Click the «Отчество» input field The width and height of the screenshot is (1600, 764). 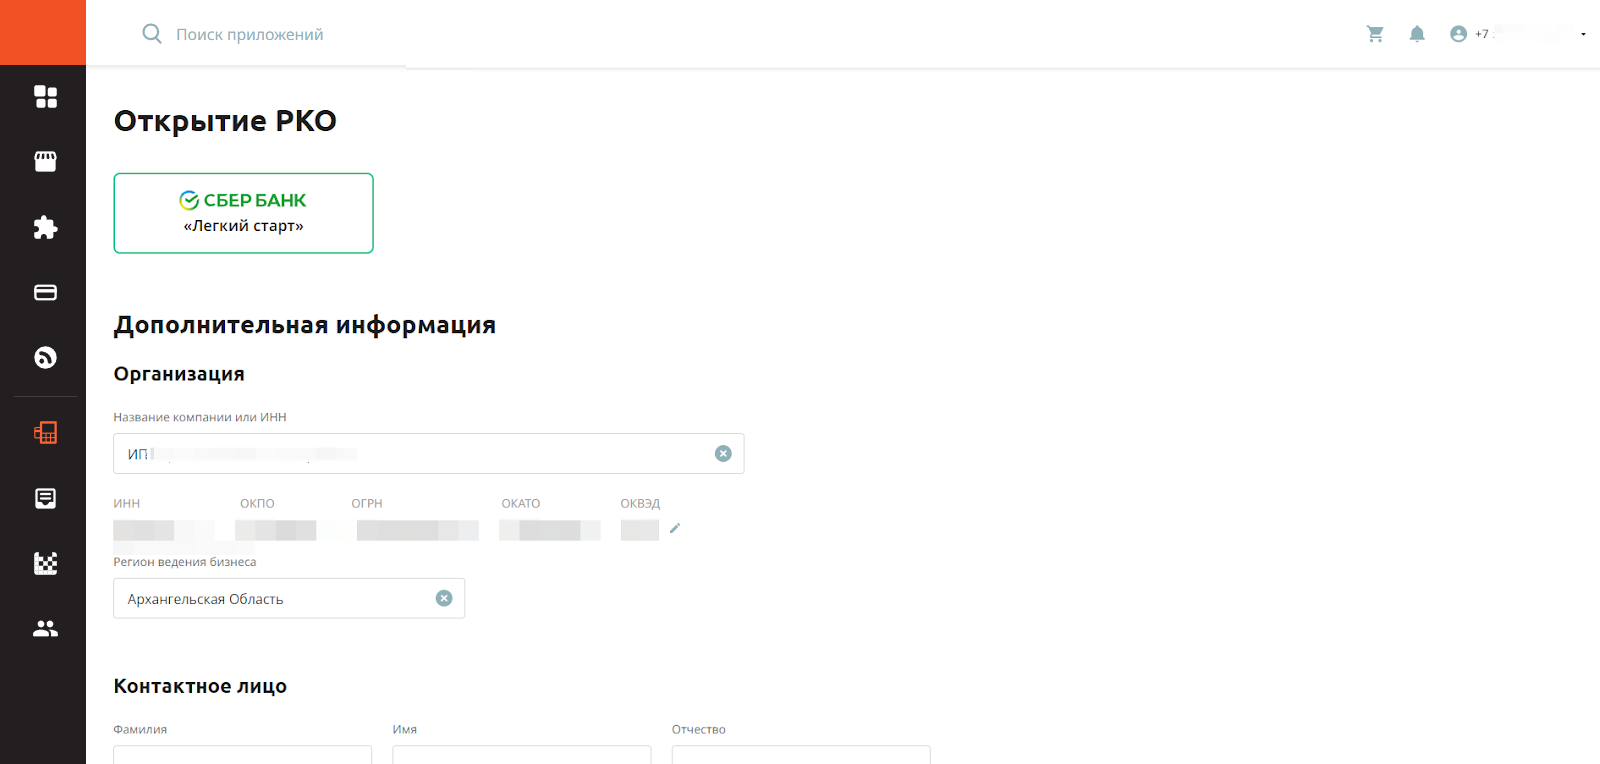[801, 755]
